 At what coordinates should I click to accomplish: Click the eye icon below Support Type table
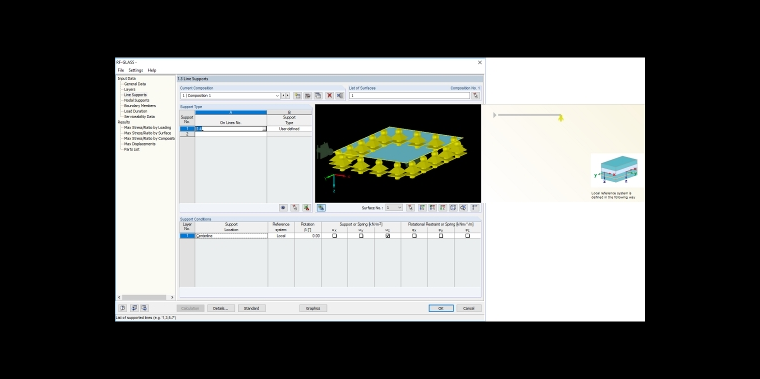[x=284, y=207]
